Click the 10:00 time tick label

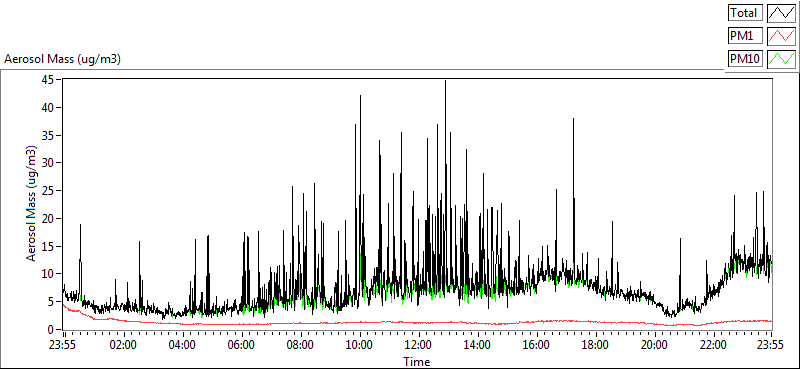pos(360,344)
